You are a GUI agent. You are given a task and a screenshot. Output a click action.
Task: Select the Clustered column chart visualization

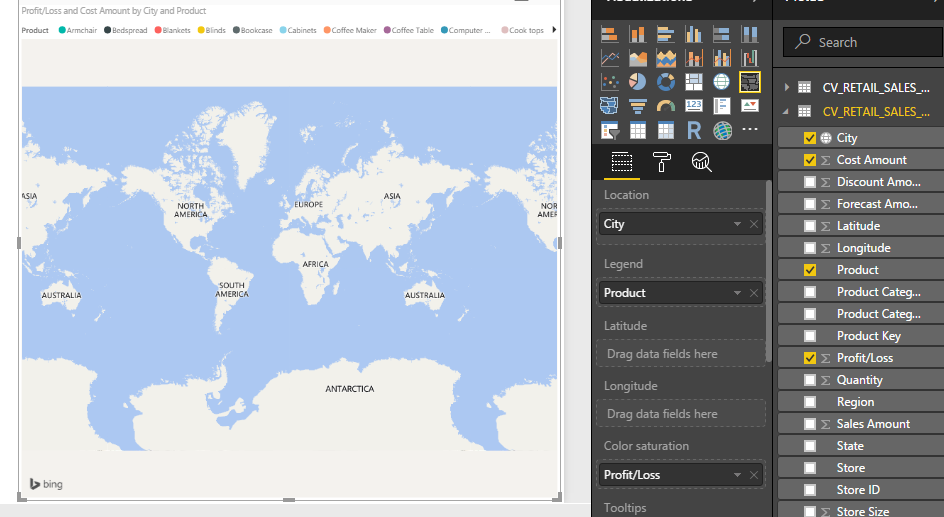694,35
